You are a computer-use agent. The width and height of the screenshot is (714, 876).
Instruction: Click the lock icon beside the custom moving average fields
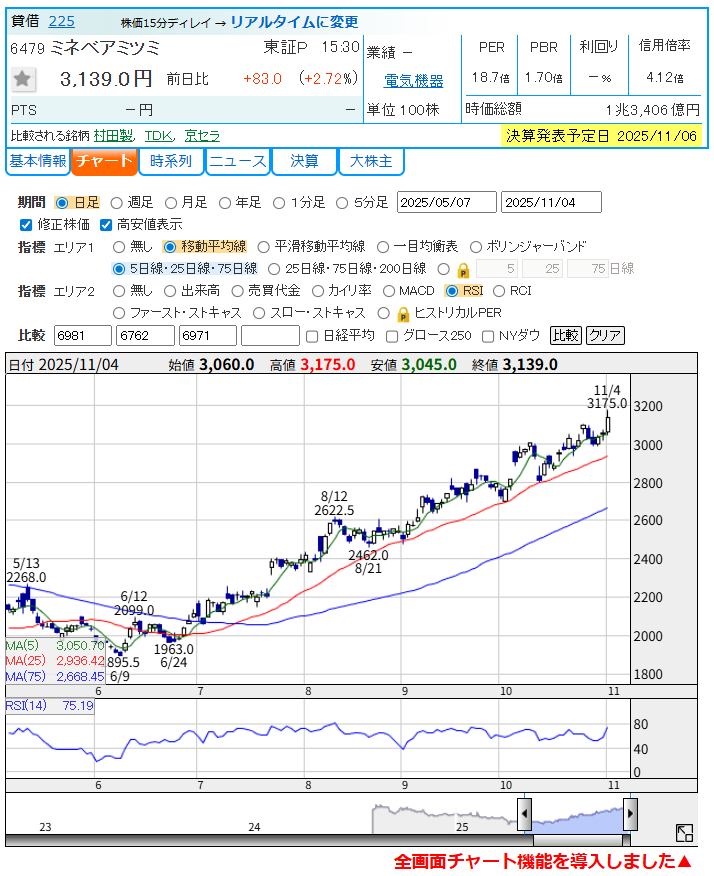(463, 269)
